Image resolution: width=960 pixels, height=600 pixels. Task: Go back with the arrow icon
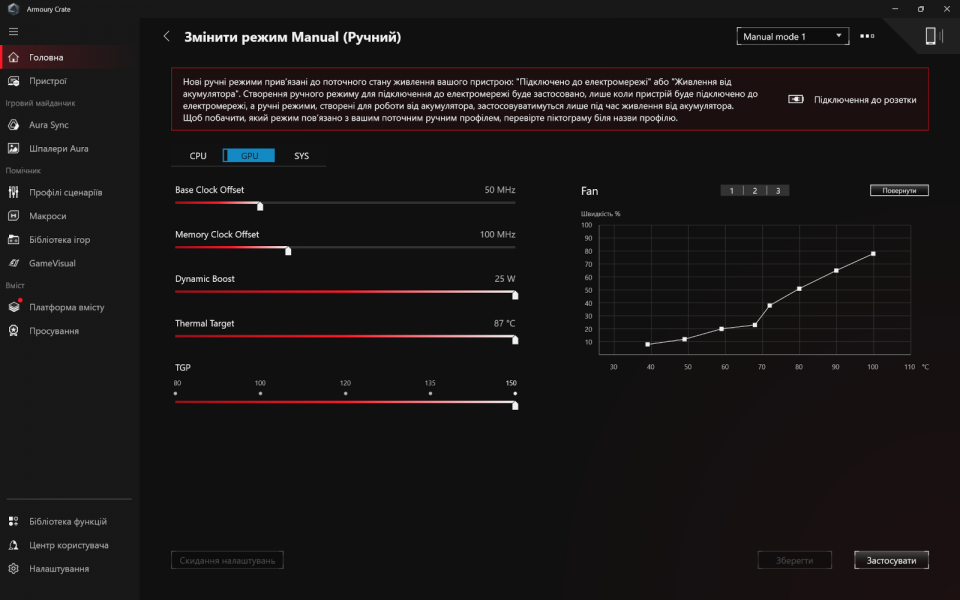(167, 36)
